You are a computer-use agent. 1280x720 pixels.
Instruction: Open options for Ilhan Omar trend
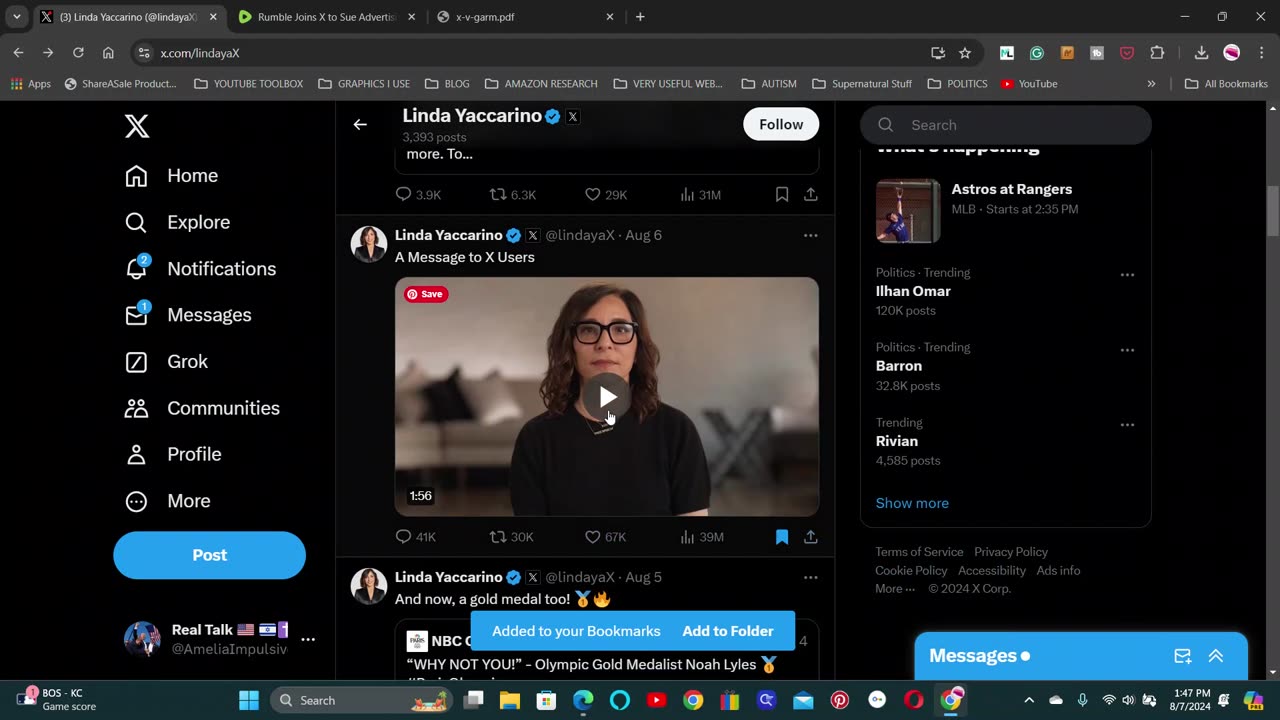1127,275
